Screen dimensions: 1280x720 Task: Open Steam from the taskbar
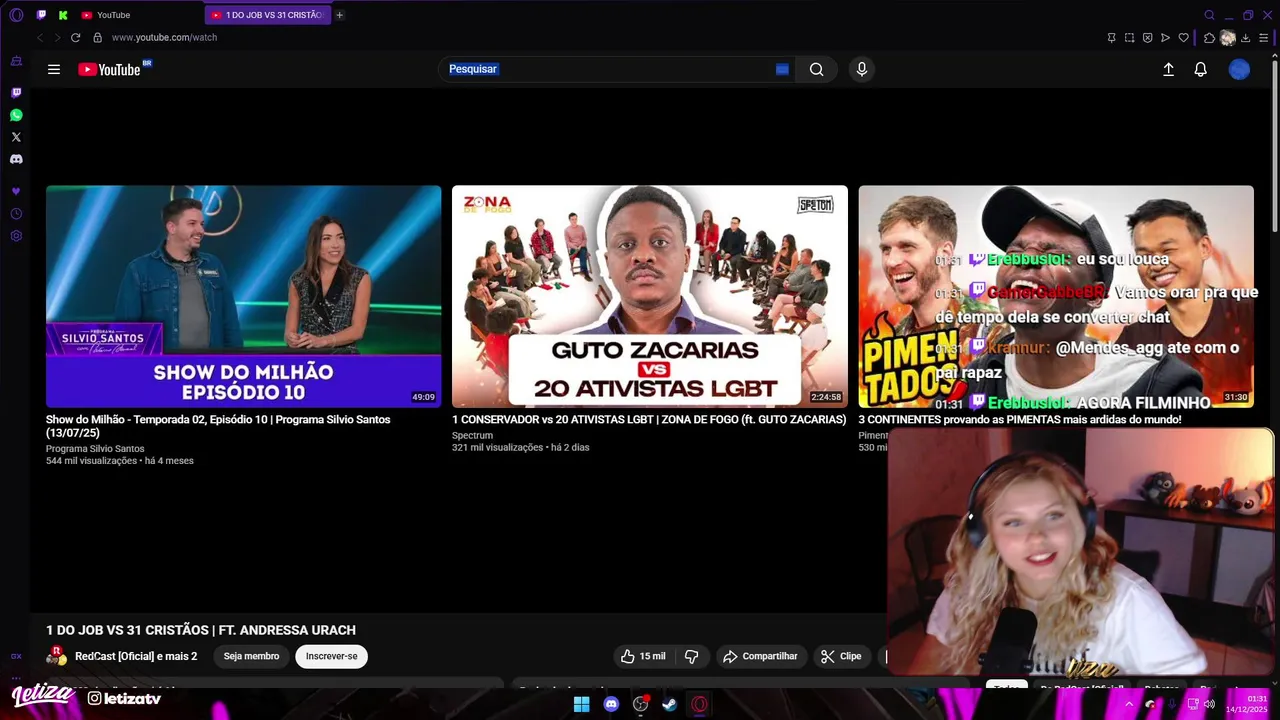[x=670, y=704]
